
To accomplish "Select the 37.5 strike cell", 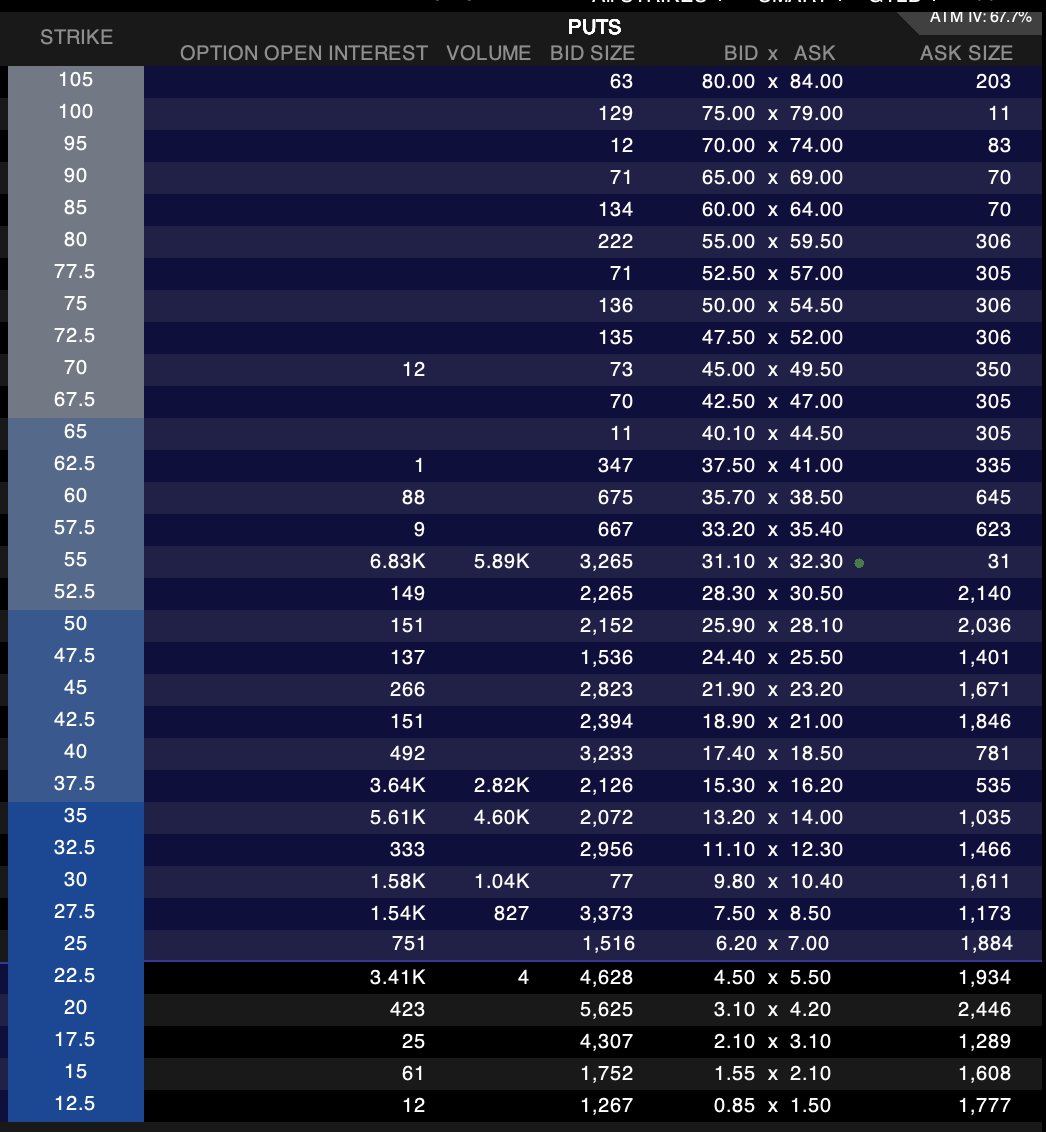I will click(76, 783).
